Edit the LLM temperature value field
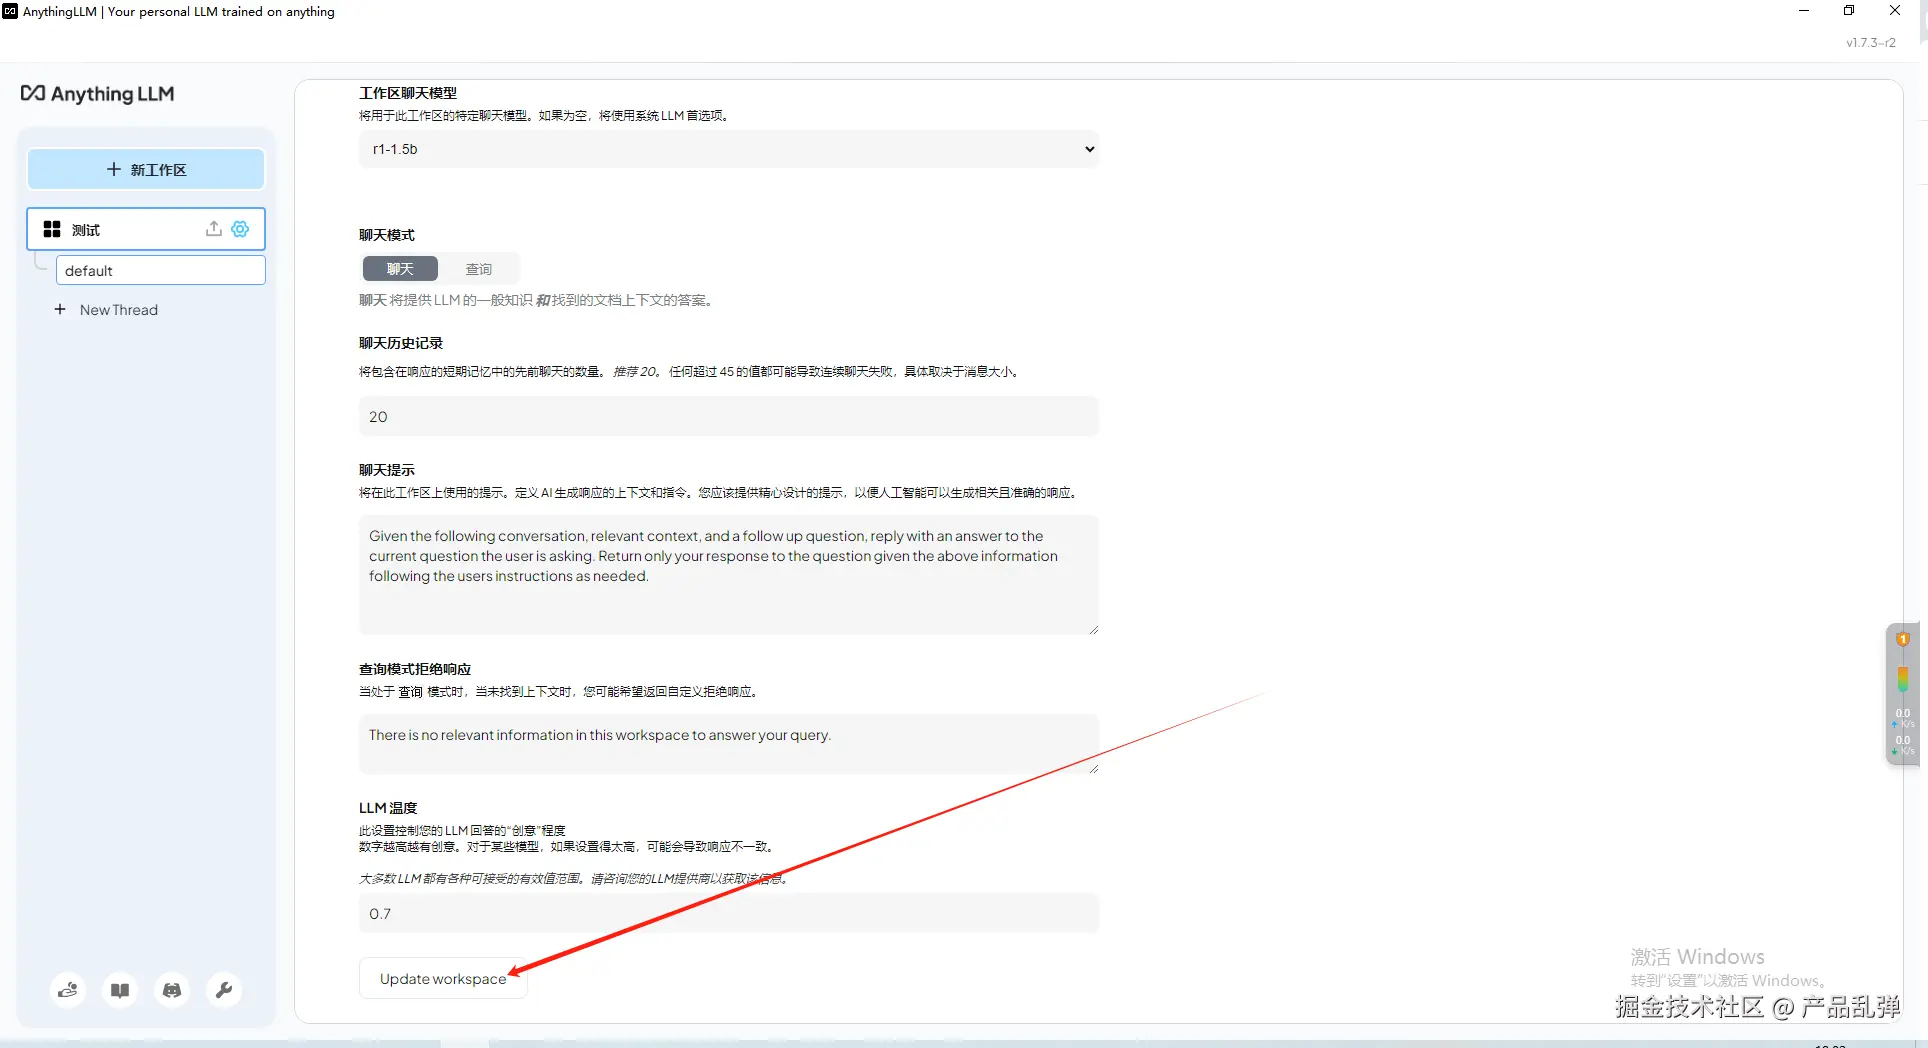 pyautogui.click(x=729, y=913)
